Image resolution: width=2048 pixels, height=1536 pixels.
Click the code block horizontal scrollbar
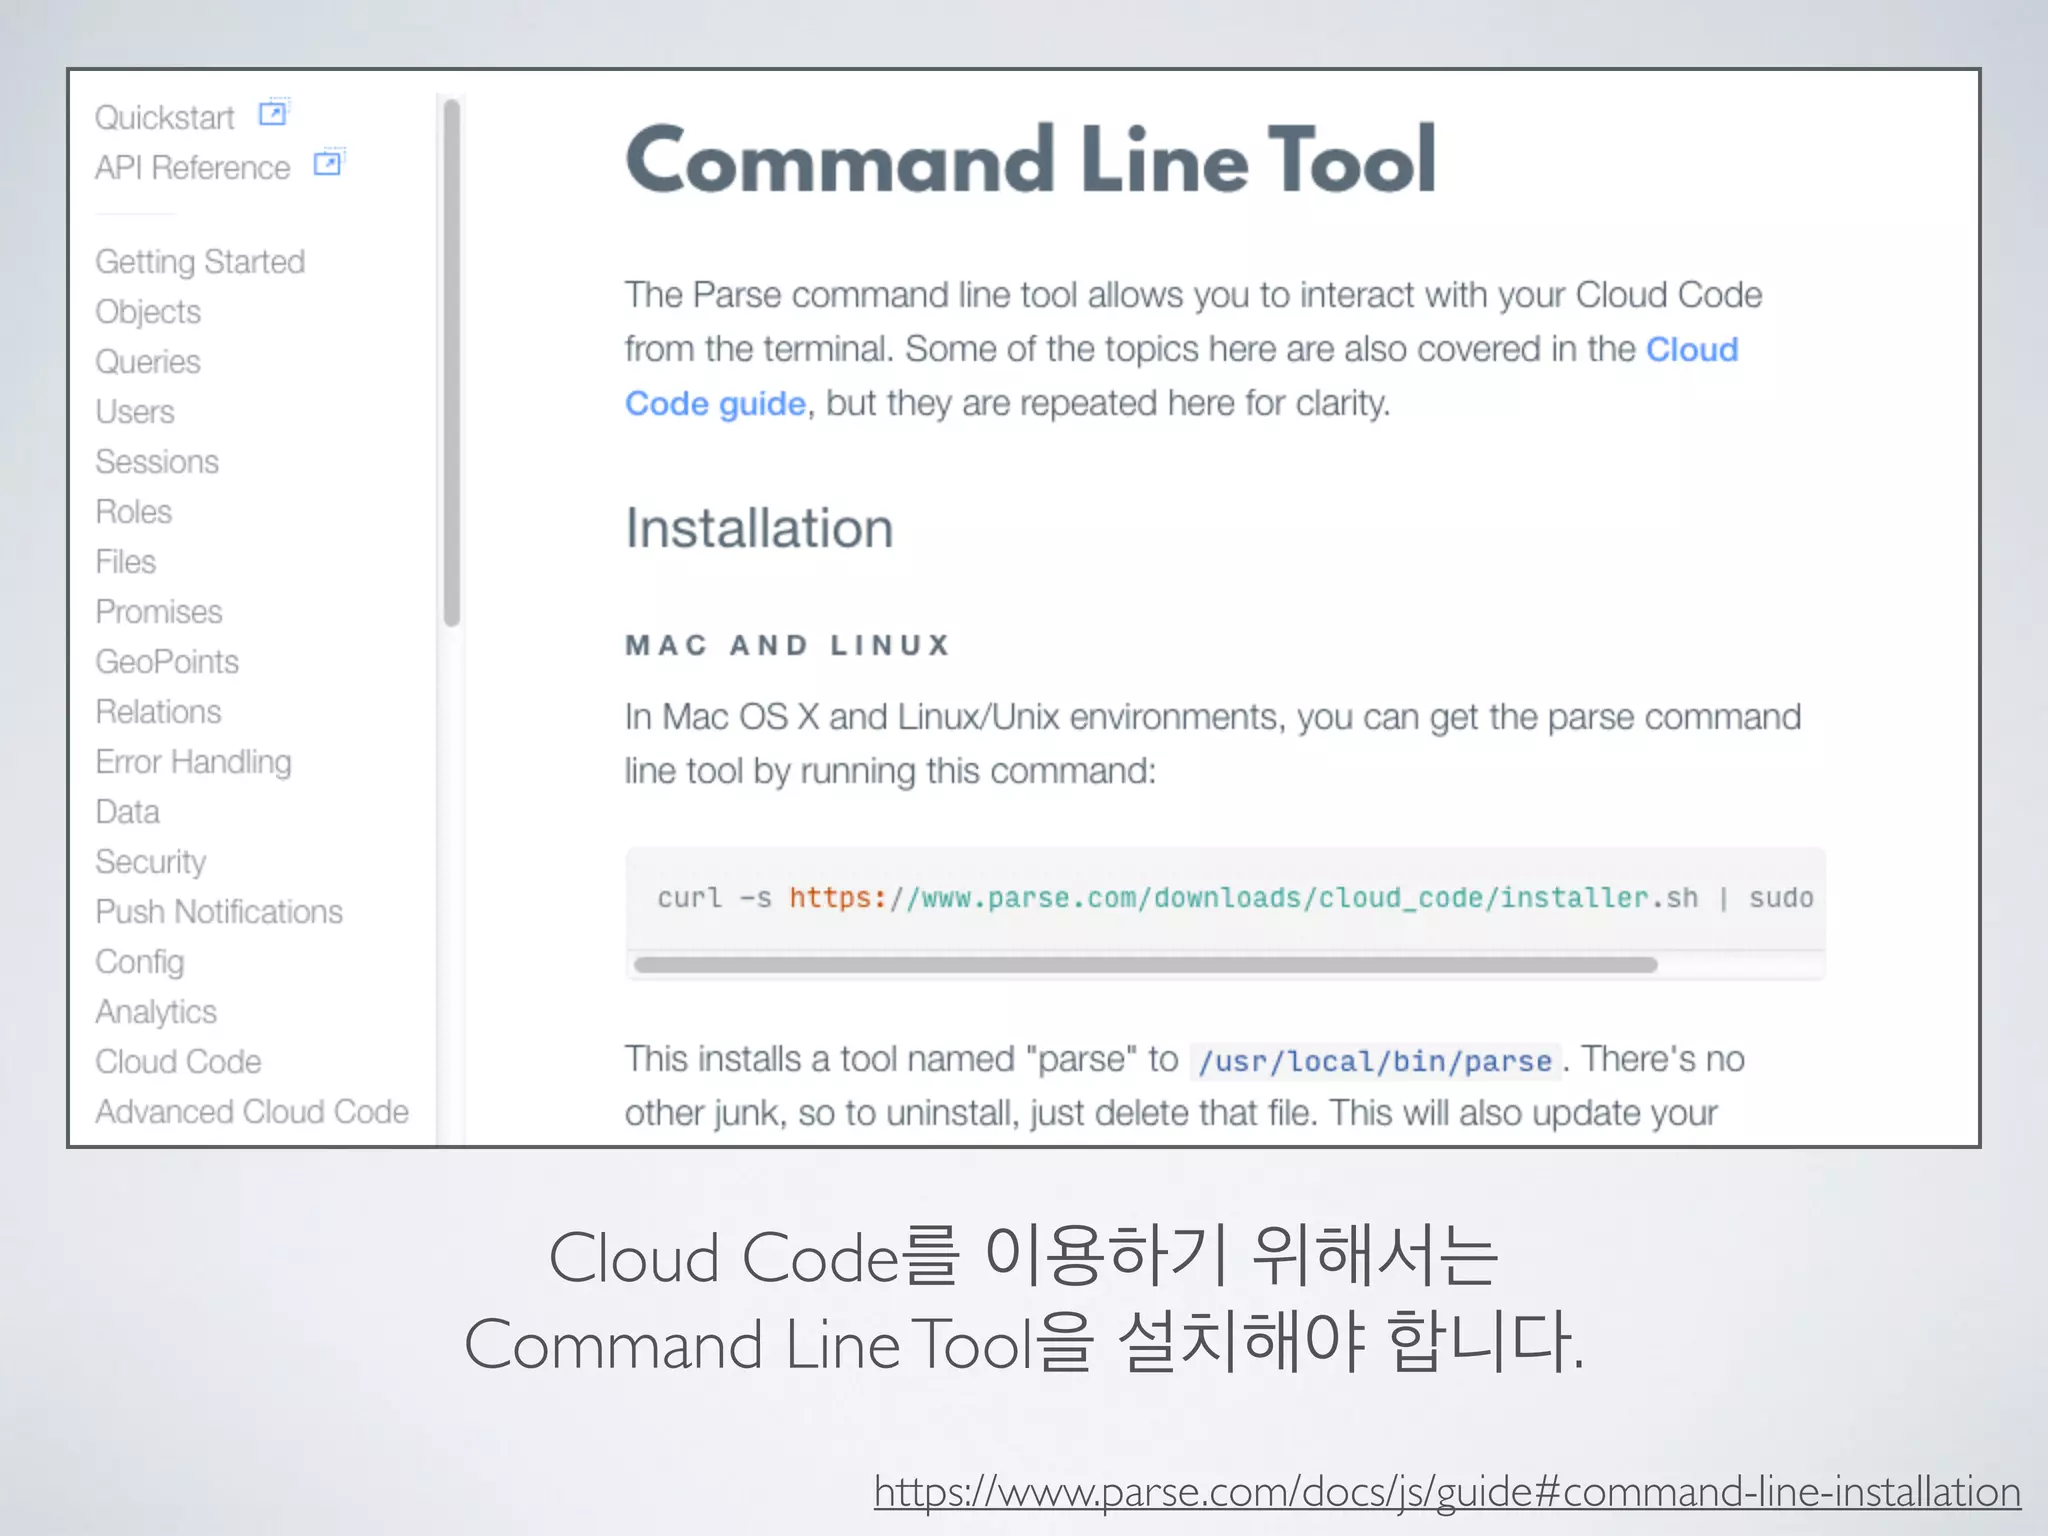(1146, 965)
